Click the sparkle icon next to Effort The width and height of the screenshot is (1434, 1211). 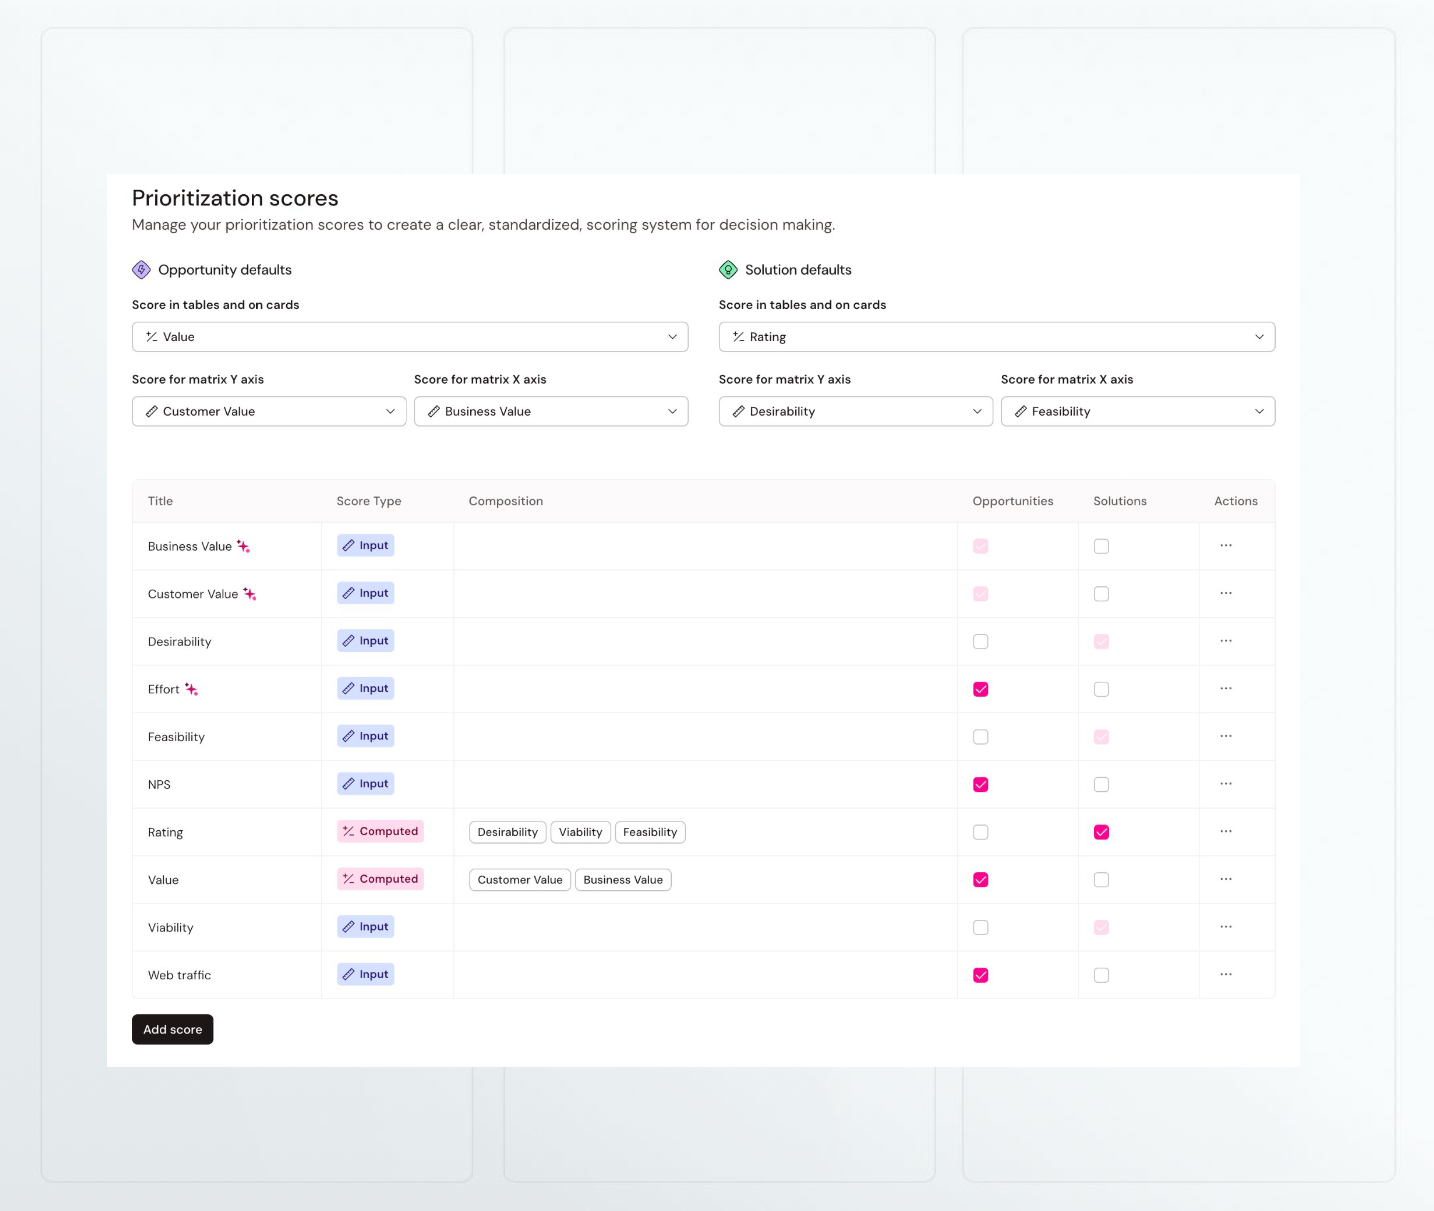pyautogui.click(x=191, y=689)
